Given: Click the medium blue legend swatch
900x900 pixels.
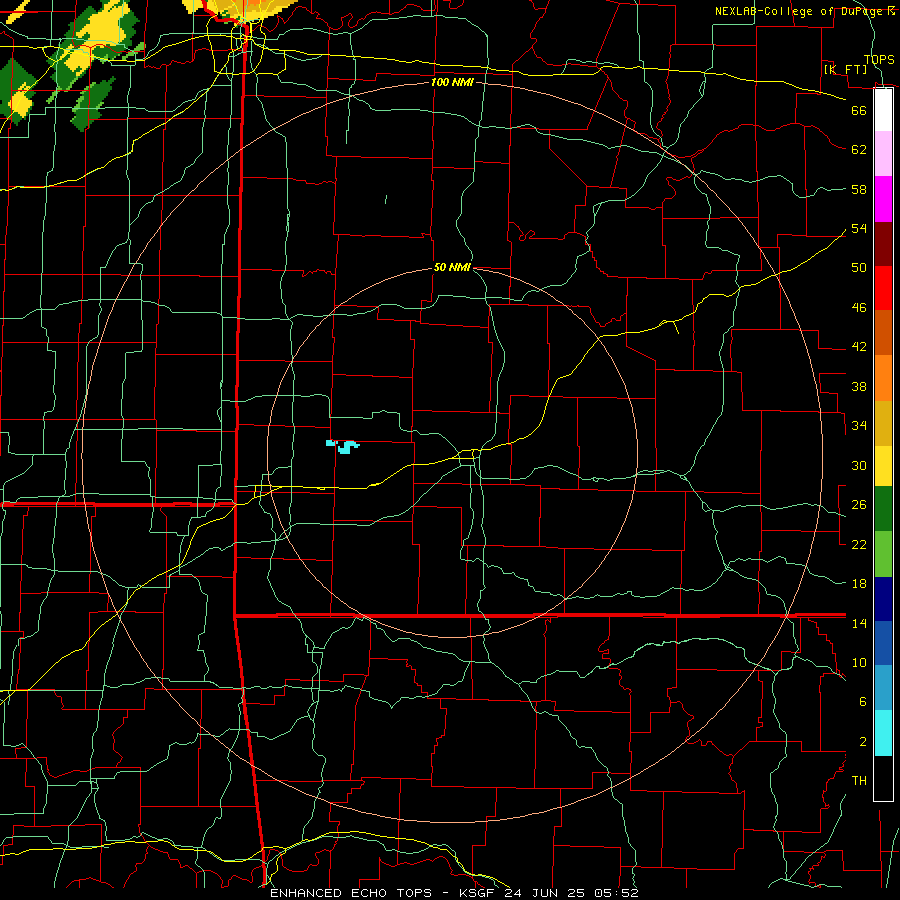Looking at the screenshot, I should tap(883, 643).
